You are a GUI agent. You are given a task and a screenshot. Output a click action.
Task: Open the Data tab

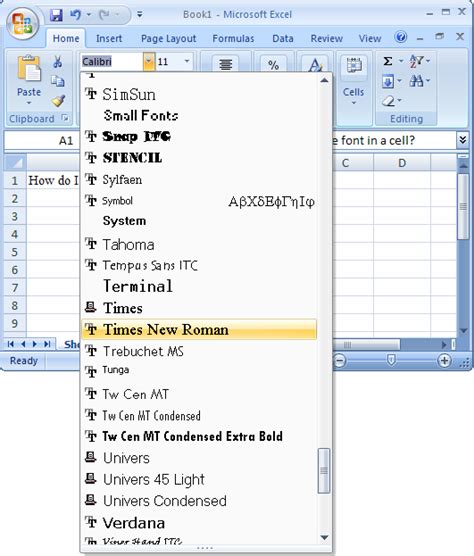pos(283,38)
